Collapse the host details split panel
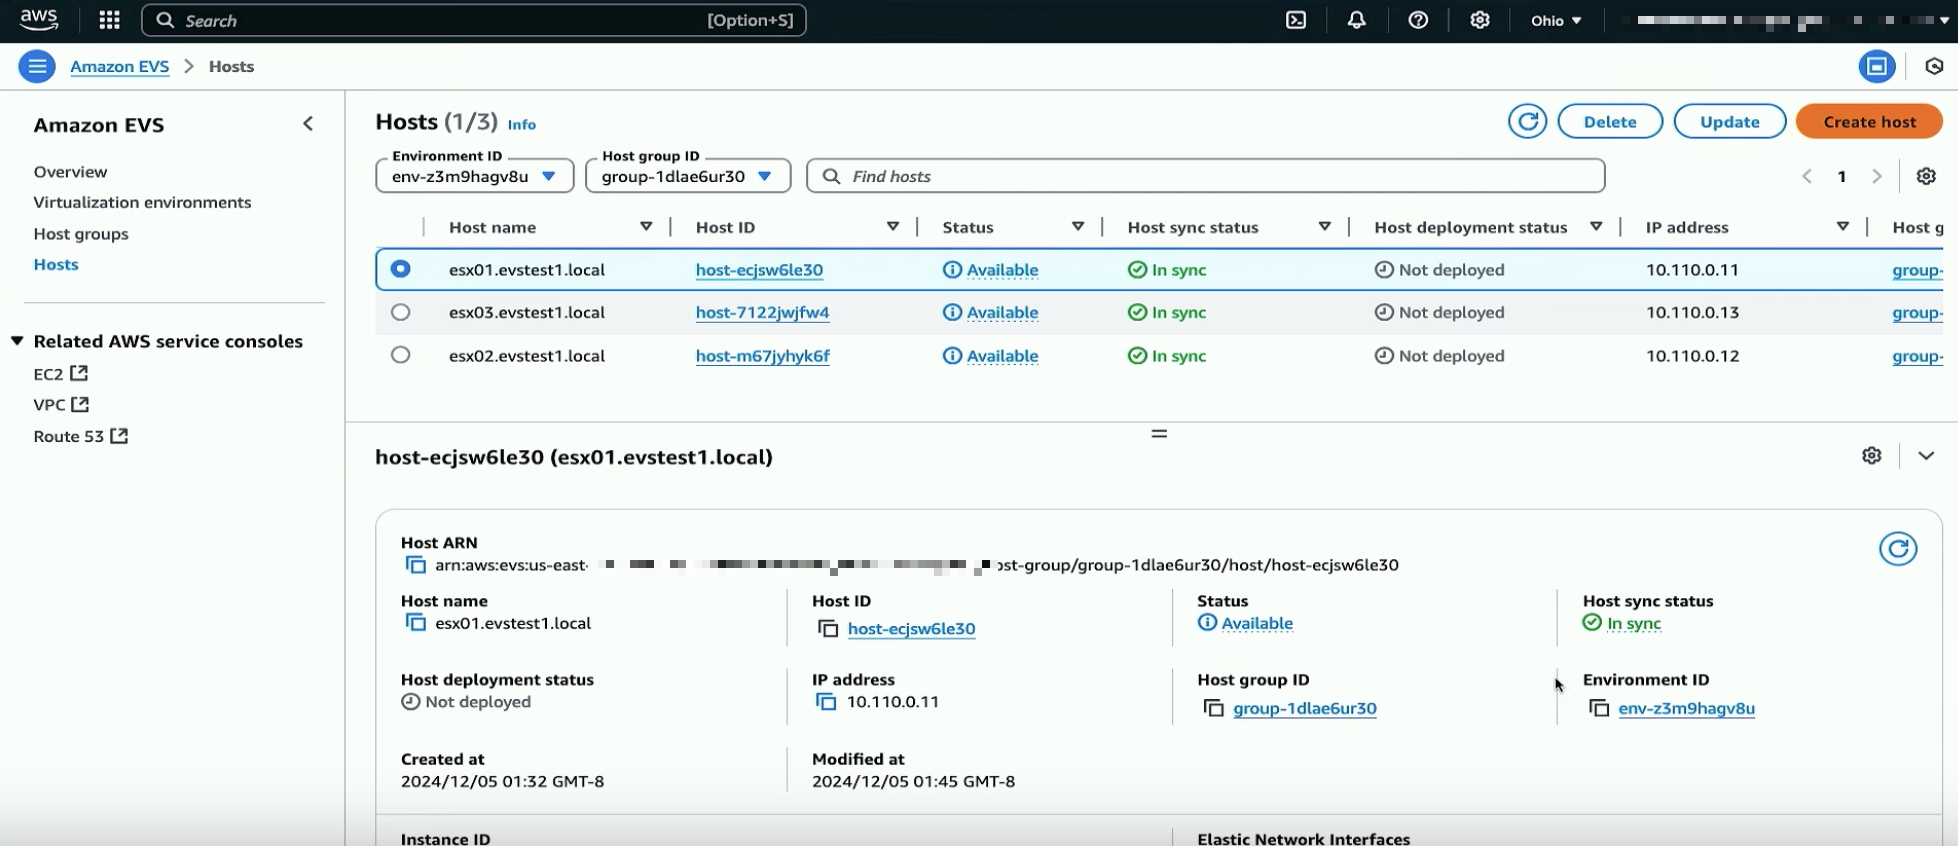1958x846 pixels. pos(1926,456)
